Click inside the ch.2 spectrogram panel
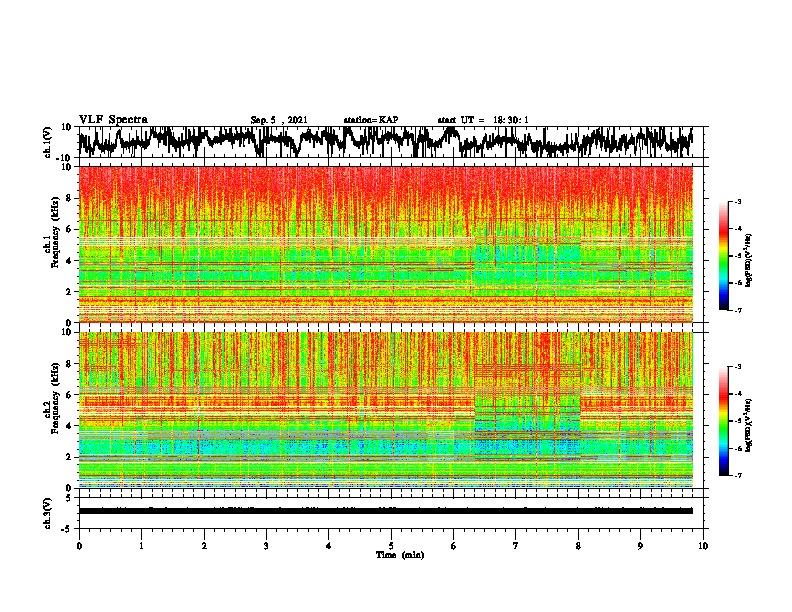The height and width of the screenshot is (612, 792). coord(385,410)
